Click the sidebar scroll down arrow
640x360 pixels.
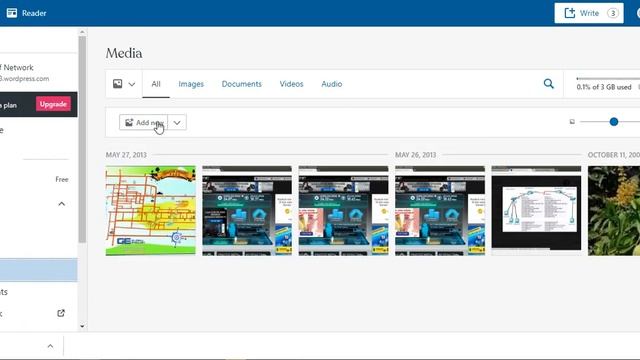click(82, 326)
